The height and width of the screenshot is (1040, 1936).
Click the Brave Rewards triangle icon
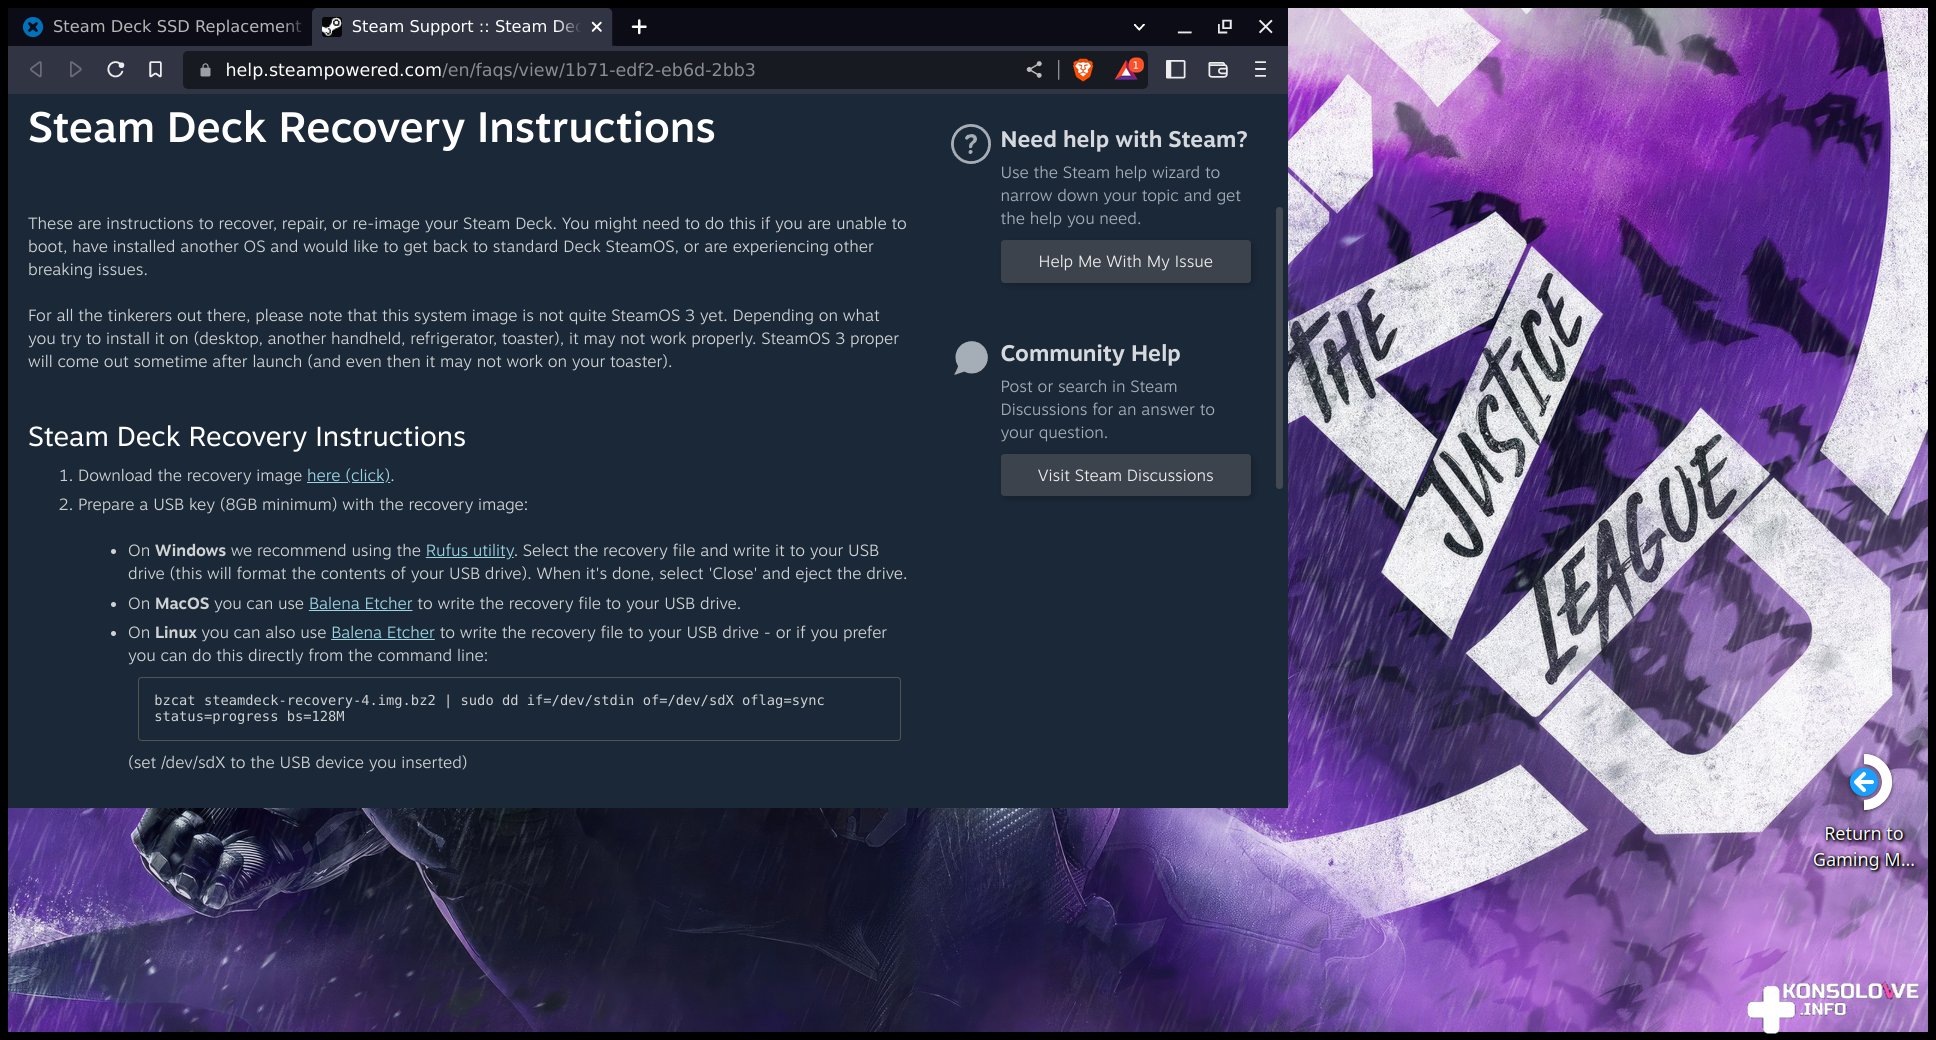pyautogui.click(x=1127, y=69)
